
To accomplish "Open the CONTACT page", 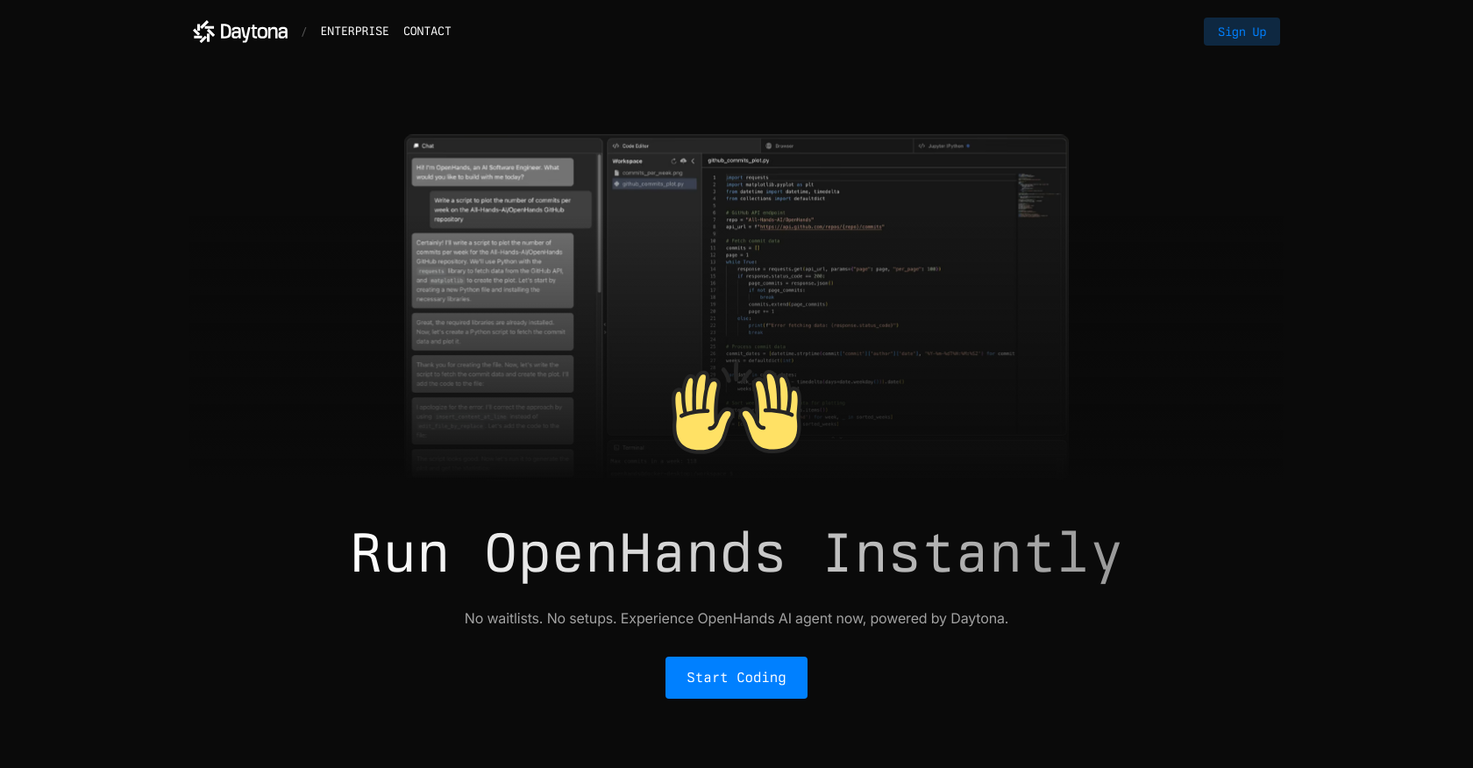I will tap(427, 31).
